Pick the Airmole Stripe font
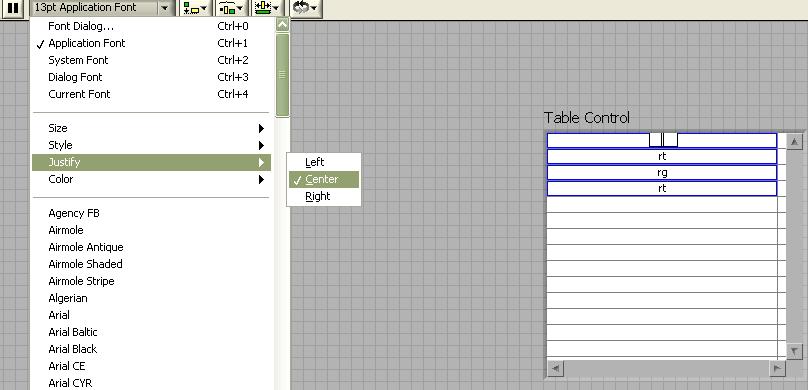The width and height of the screenshot is (808, 390). tap(151, 281)
